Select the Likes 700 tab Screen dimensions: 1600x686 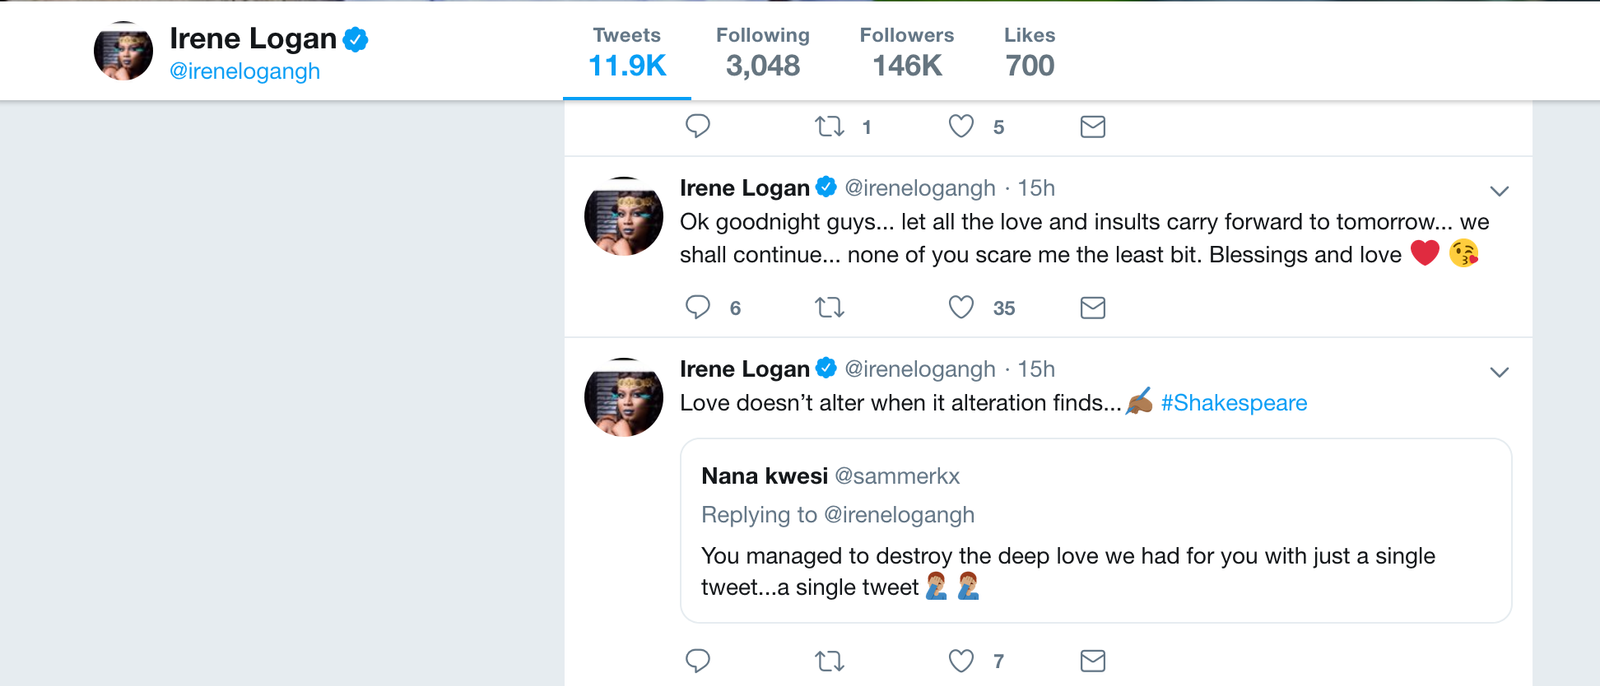pyautogui.click(x=1030, y=52)
